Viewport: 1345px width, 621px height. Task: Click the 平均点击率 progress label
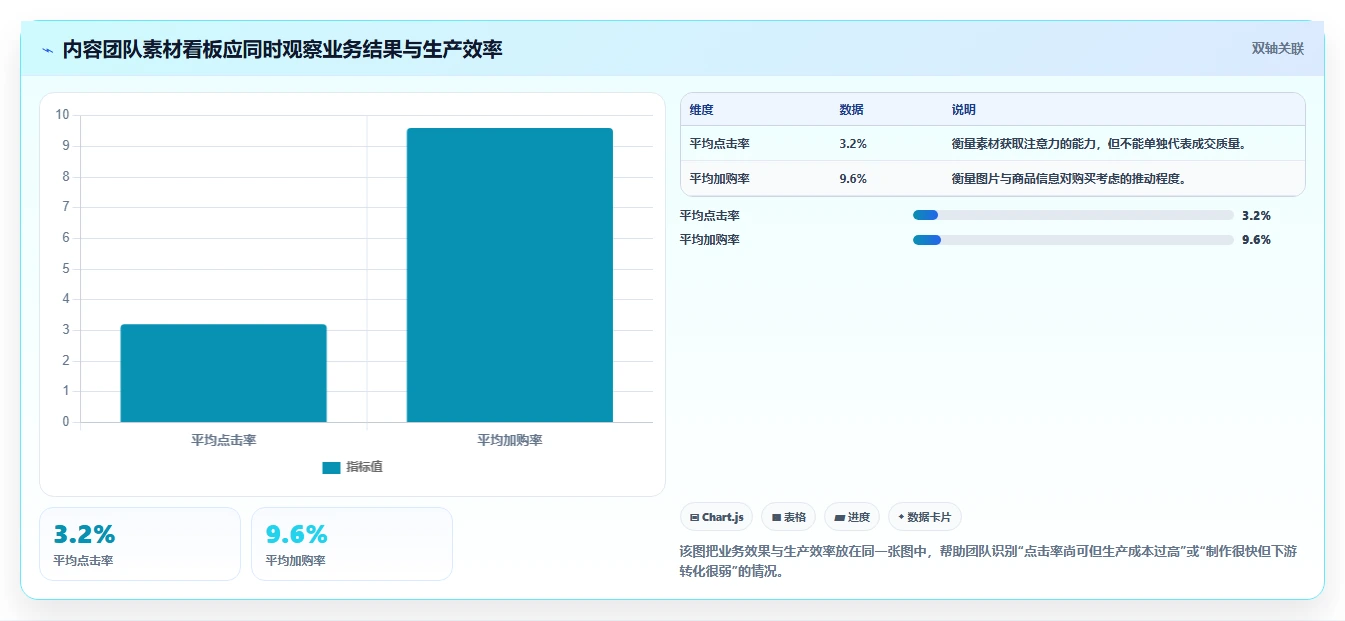(x=710, y=215)
